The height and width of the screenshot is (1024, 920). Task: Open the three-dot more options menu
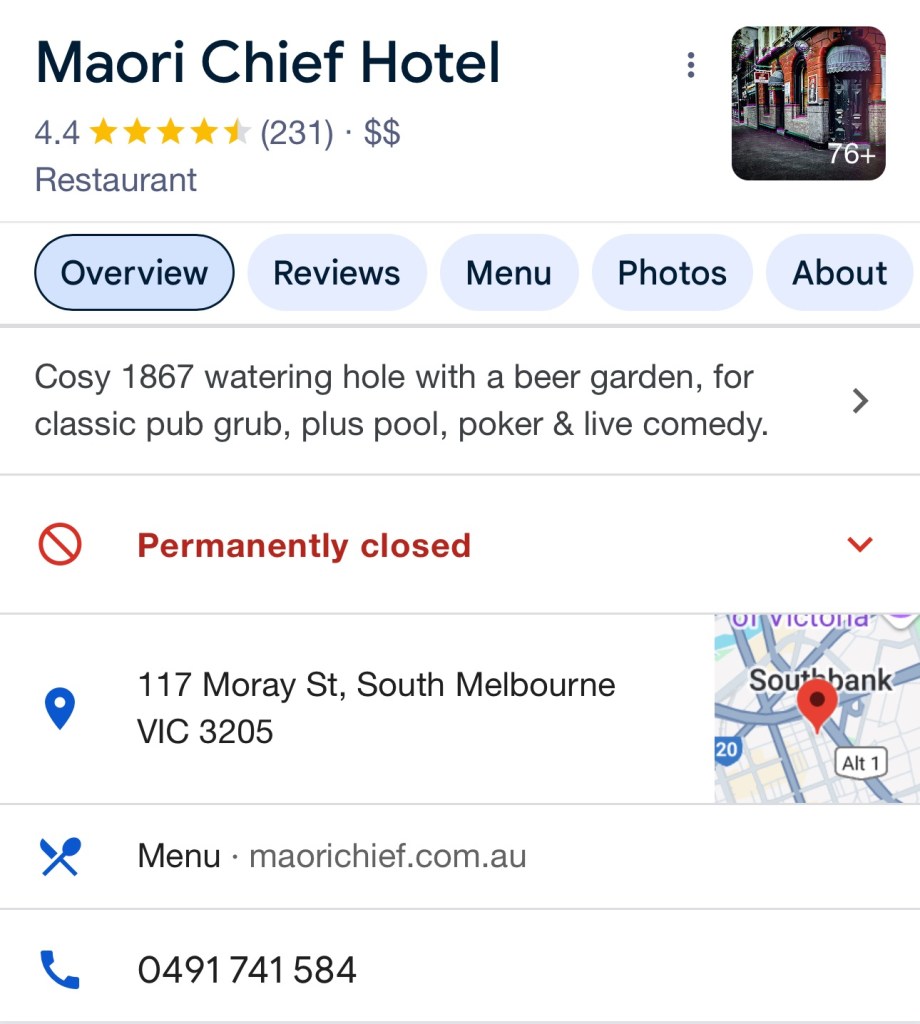[690, 66]
